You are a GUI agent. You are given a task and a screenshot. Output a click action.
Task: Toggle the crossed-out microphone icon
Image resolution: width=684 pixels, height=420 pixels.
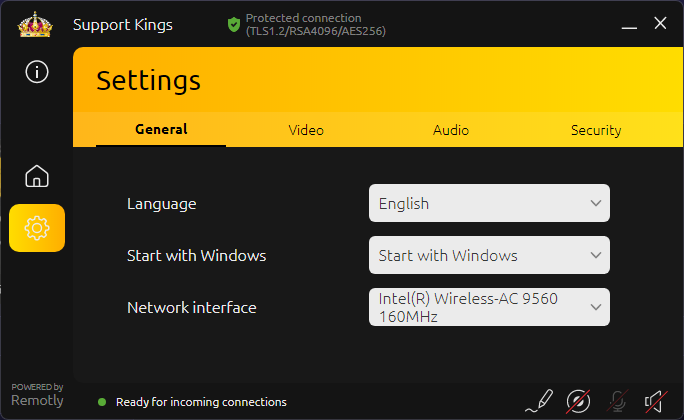(x=618, y=402)
